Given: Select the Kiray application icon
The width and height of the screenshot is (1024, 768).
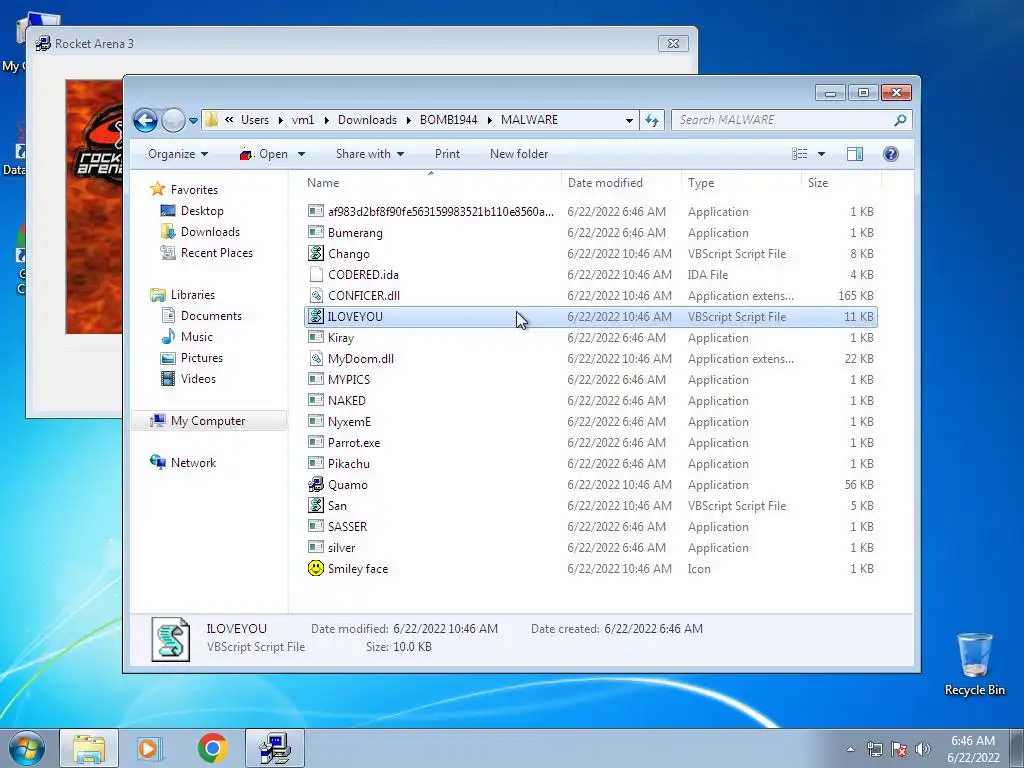Looking at the screenshot, I should (x=316, y=337).
